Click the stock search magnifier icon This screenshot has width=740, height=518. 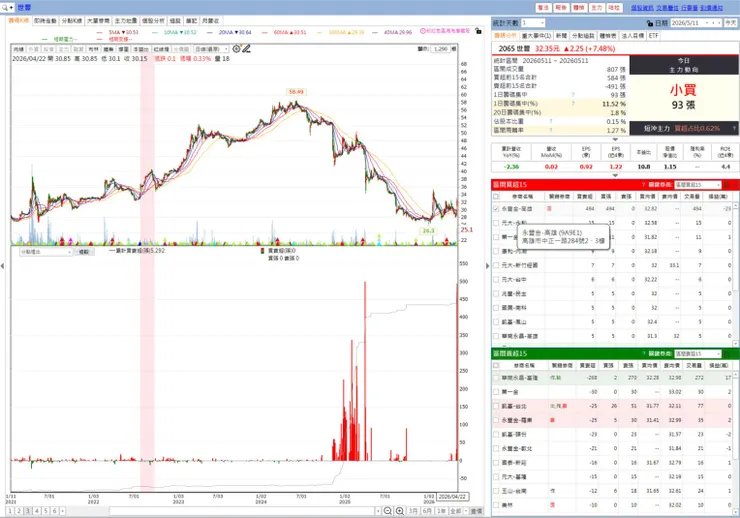[5, 8]
